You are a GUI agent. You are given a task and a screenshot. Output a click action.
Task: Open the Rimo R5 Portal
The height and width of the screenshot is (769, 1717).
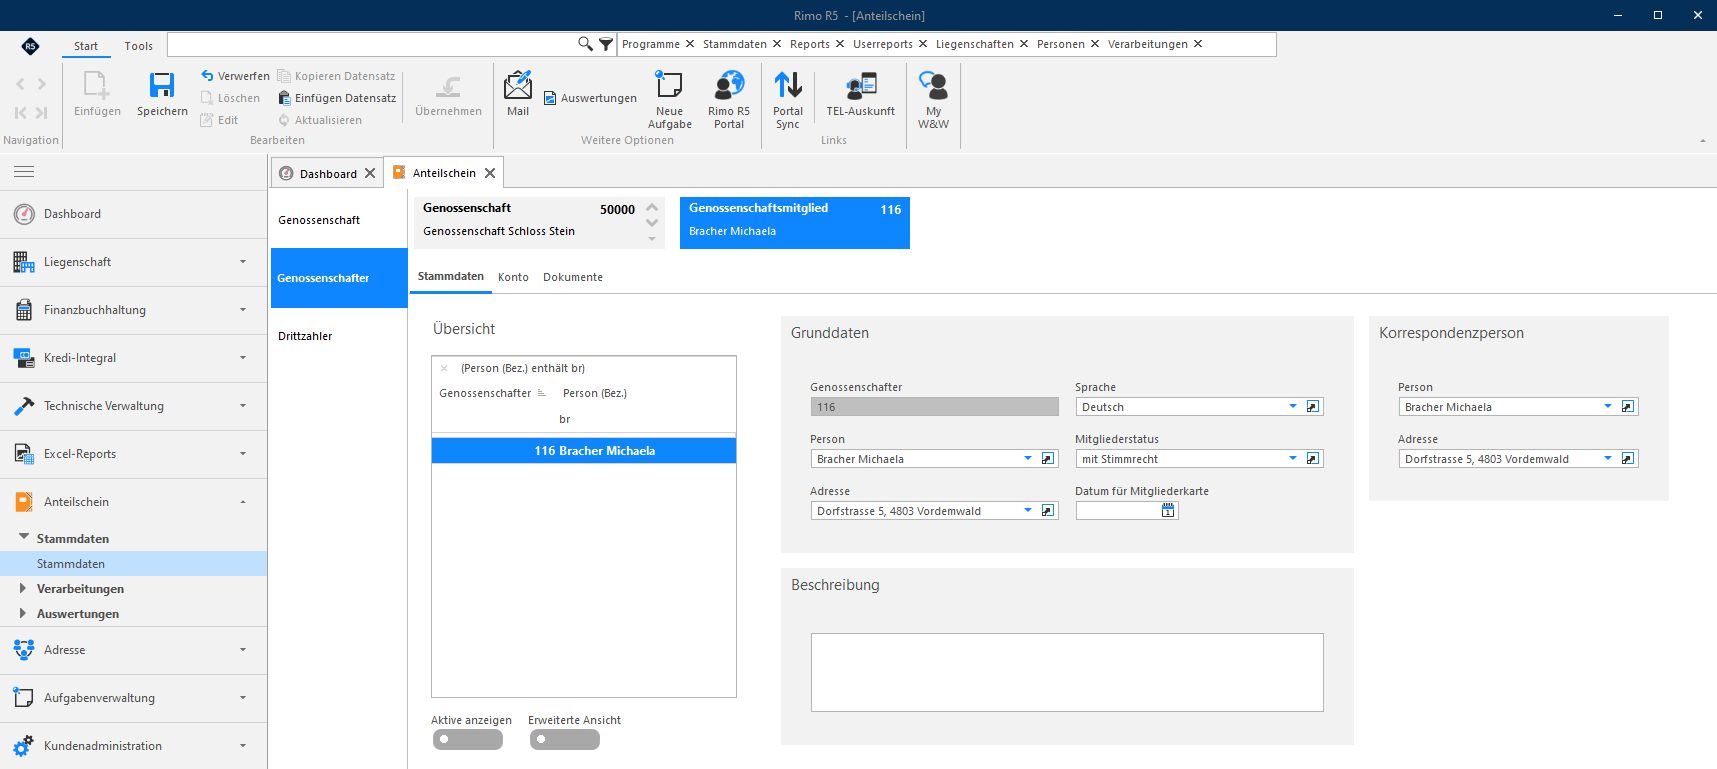point(729,100)
